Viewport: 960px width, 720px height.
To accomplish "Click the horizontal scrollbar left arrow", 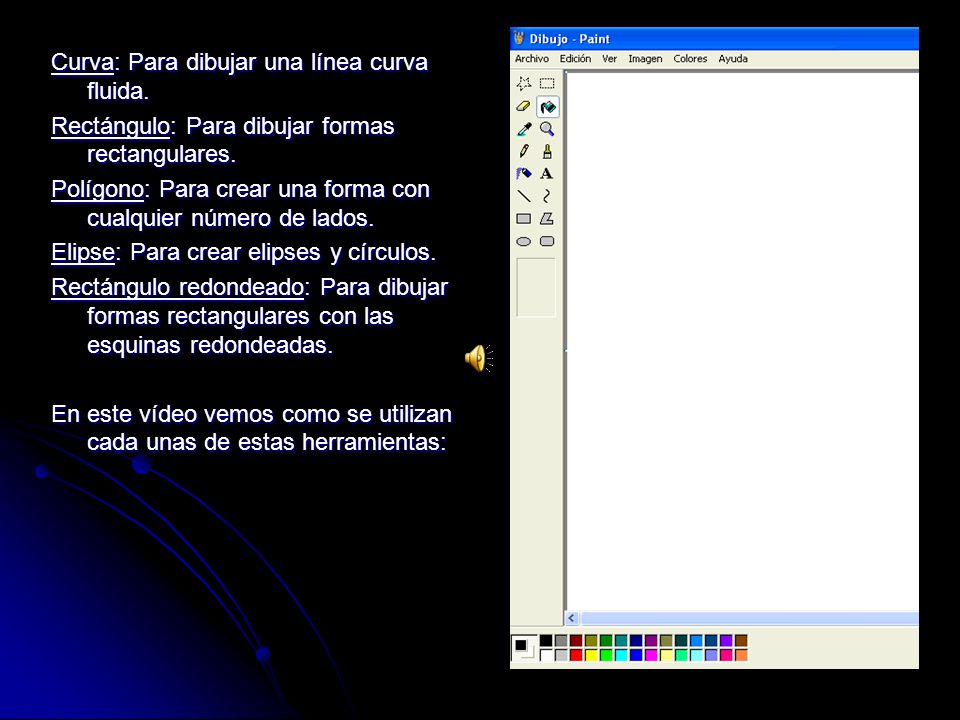I will [x=572, y=618].
